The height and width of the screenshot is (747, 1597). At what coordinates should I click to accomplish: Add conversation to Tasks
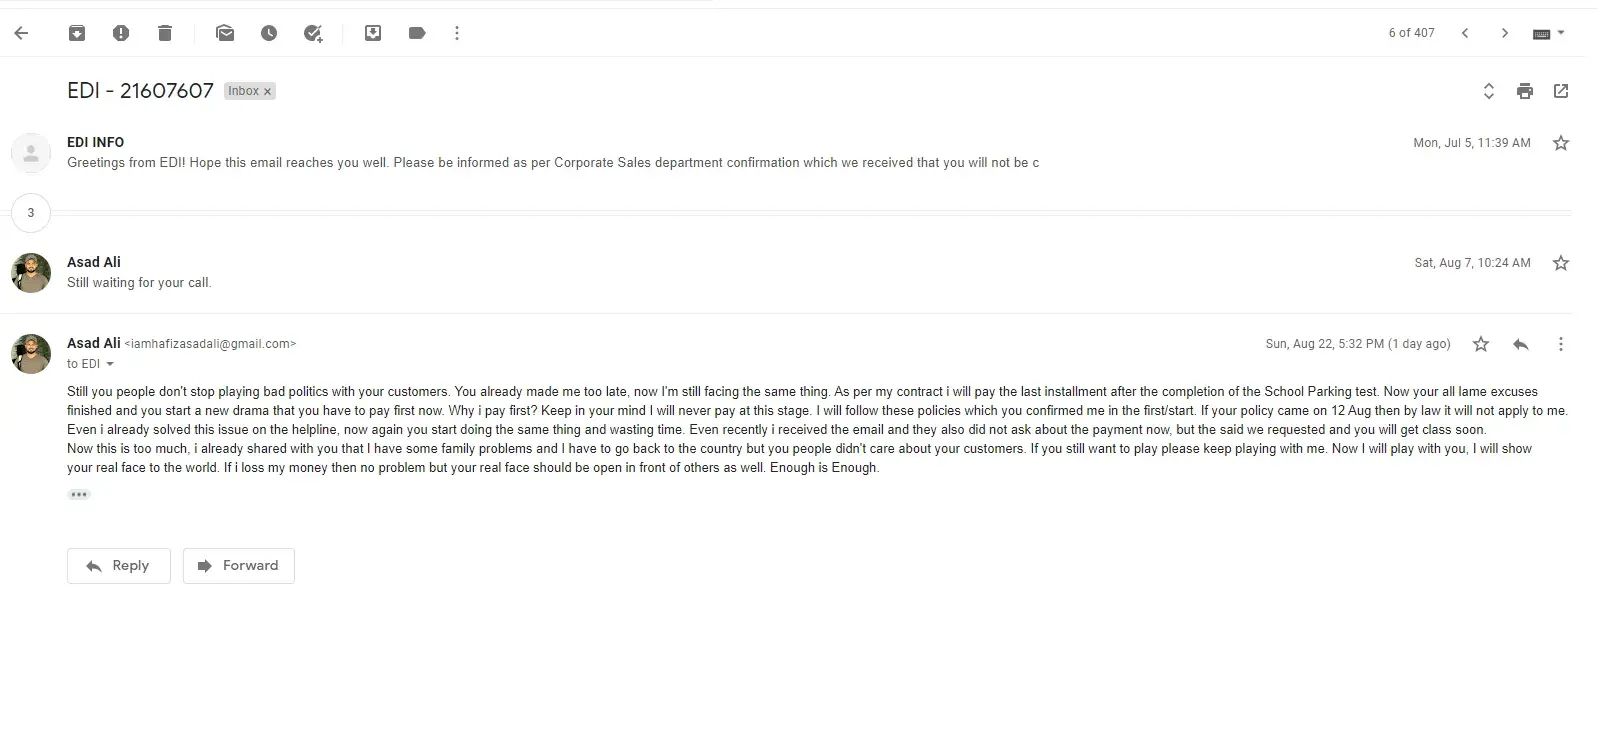click(313, 33)
